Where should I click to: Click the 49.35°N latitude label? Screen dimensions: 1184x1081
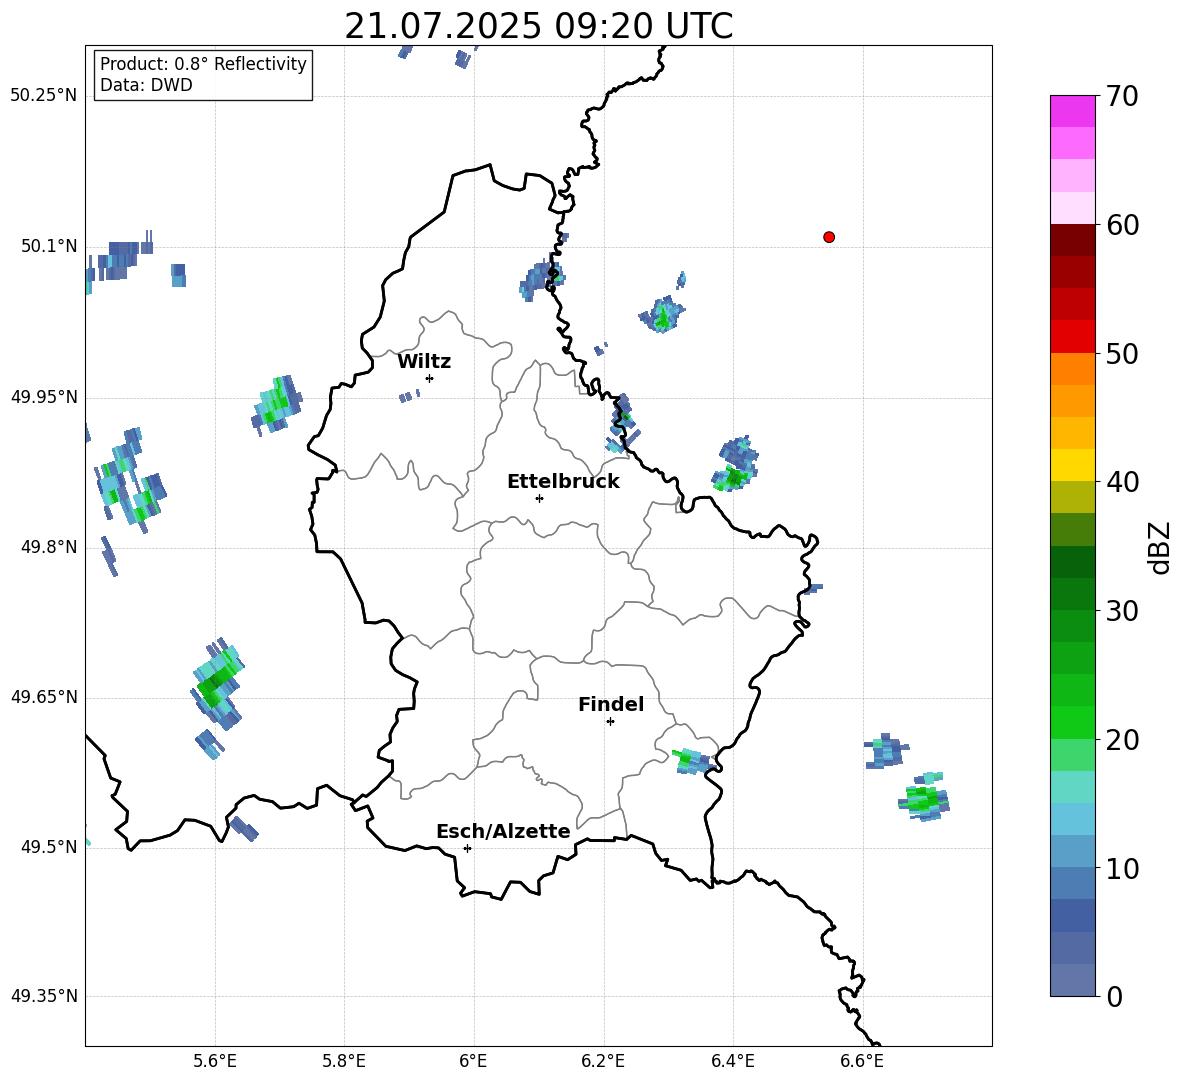tap(44, 996)
